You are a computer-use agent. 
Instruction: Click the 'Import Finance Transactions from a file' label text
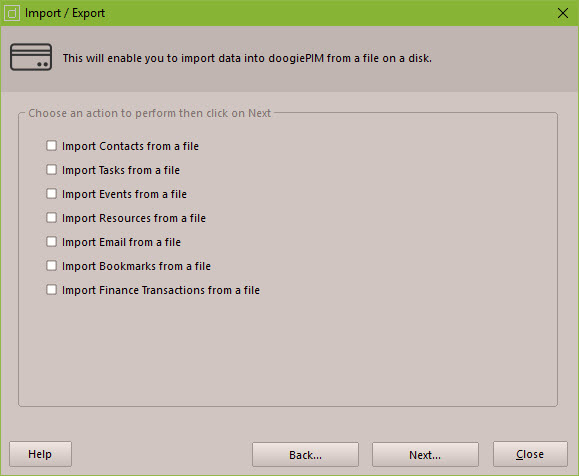pos(161,290)
